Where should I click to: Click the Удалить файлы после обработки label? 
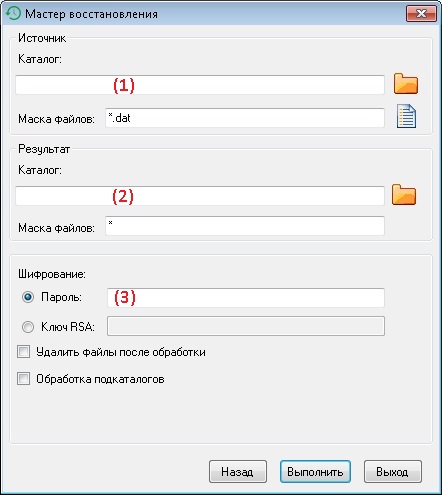pos(121,352)
